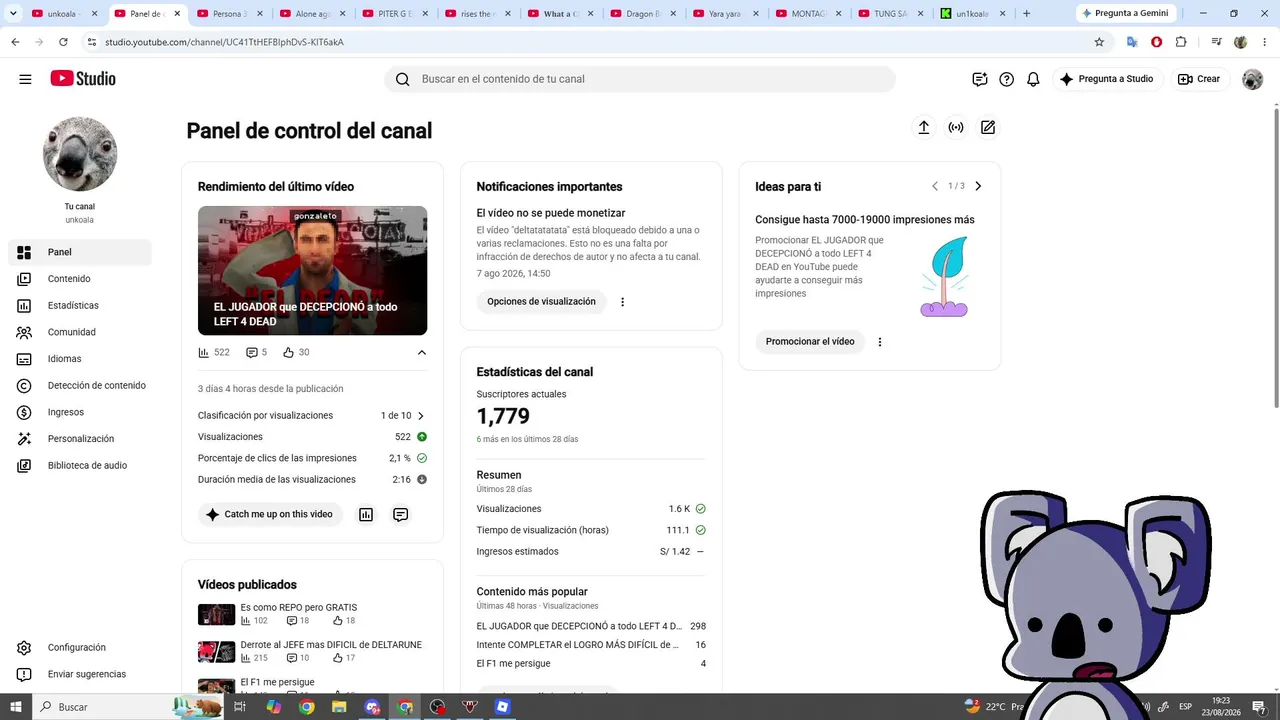Start a live stream with the broadcast icon
Image resolution: width=1280 pixels, height=720 pixels.
(956, 127)
